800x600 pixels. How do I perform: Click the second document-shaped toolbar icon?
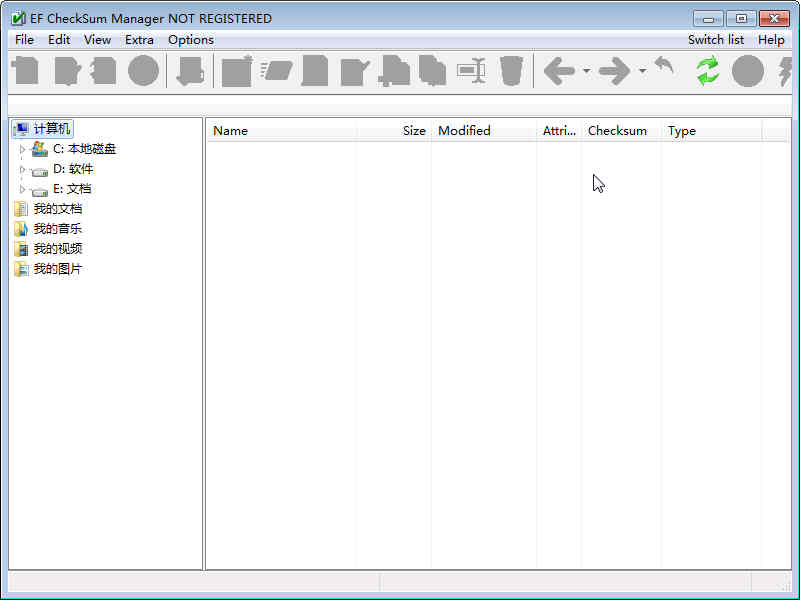point(67,70)
